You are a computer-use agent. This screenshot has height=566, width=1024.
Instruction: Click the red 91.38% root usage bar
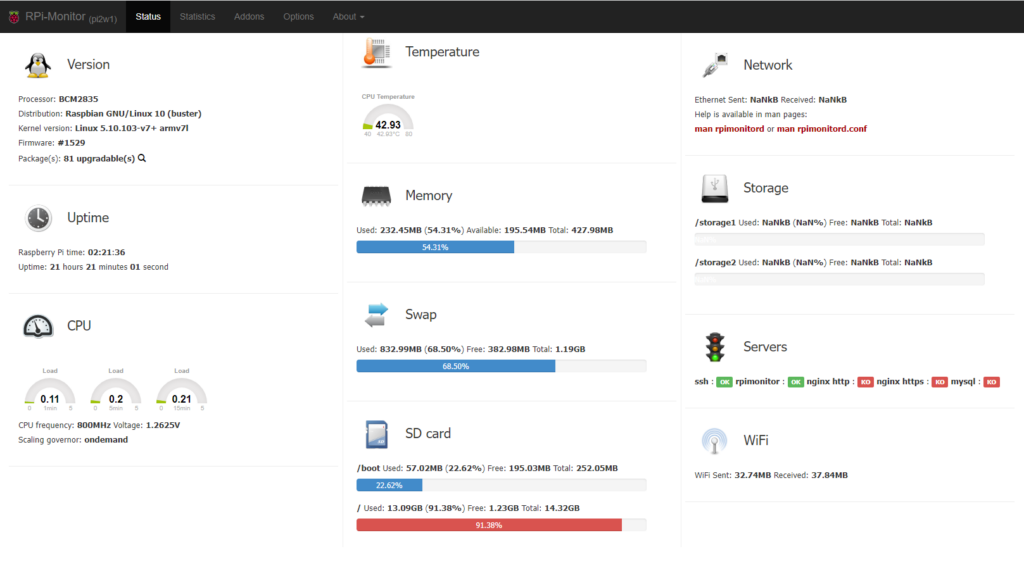click(489, 525)
